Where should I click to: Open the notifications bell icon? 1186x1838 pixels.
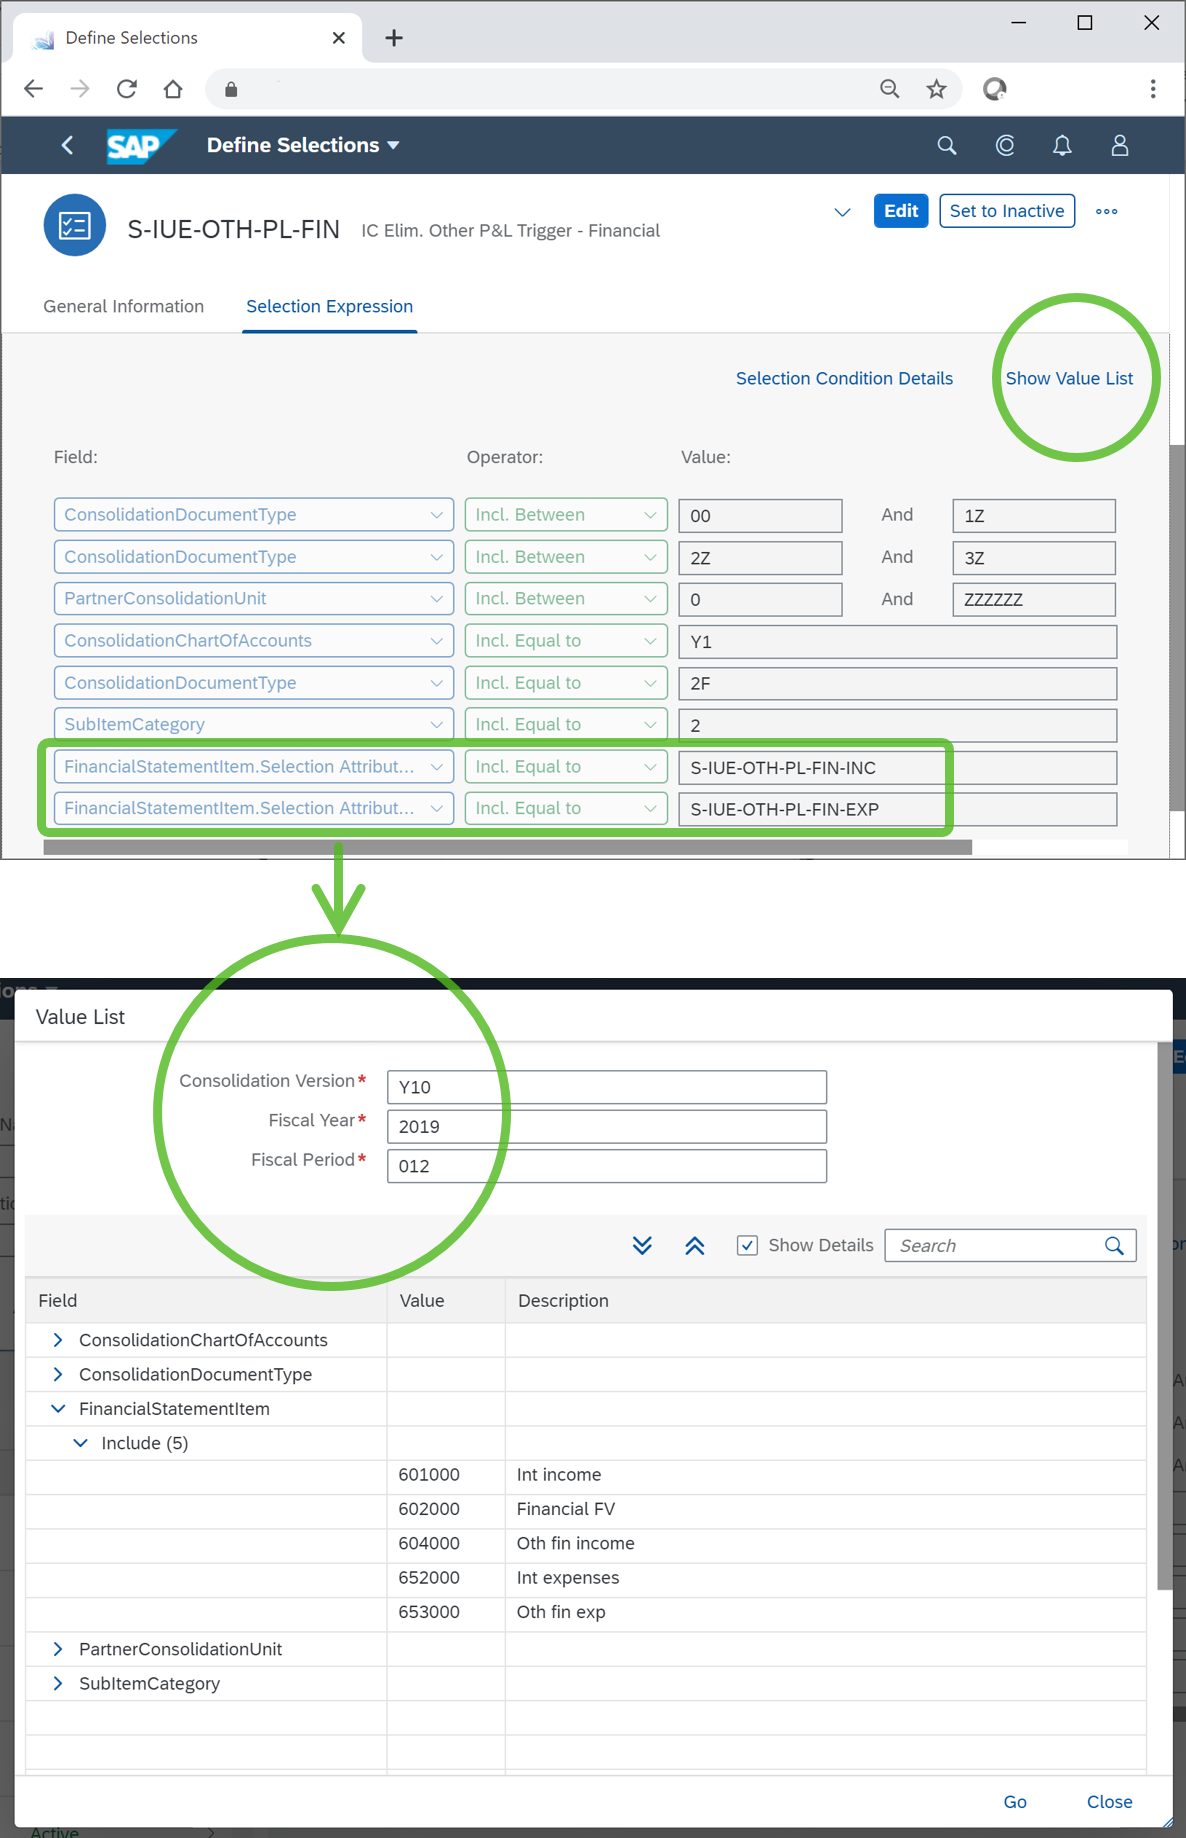click(x=1062, y=146)
